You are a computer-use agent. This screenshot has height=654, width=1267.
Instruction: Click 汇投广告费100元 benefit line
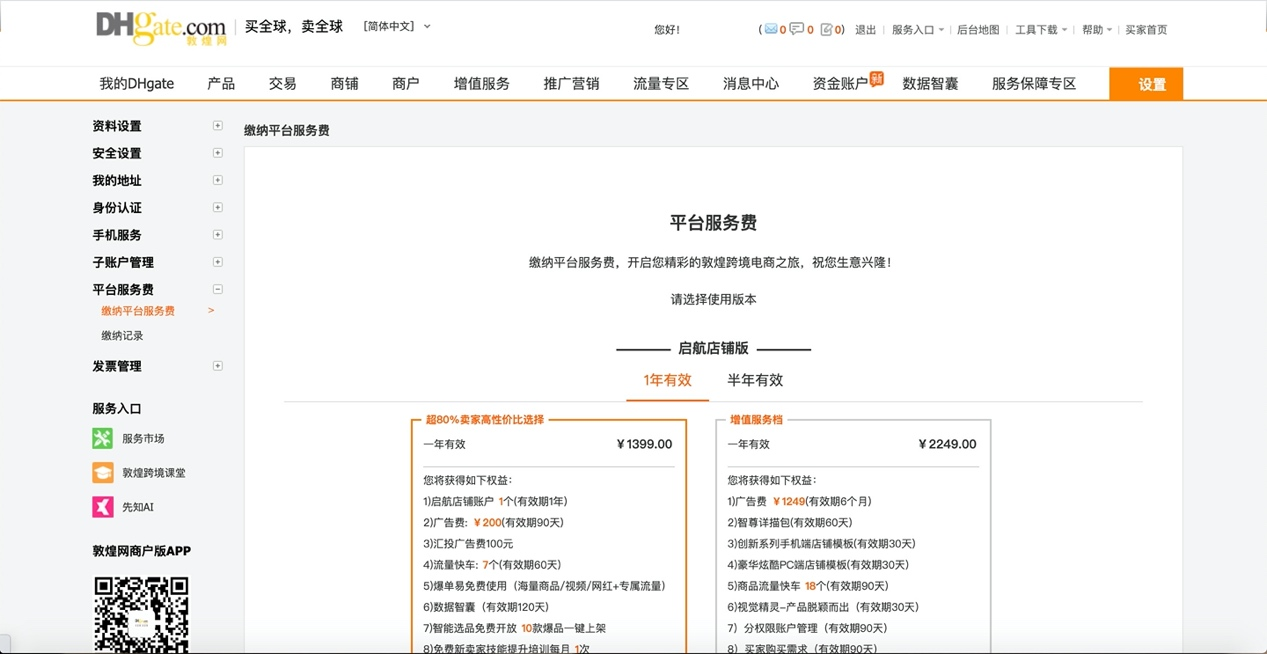468,544
